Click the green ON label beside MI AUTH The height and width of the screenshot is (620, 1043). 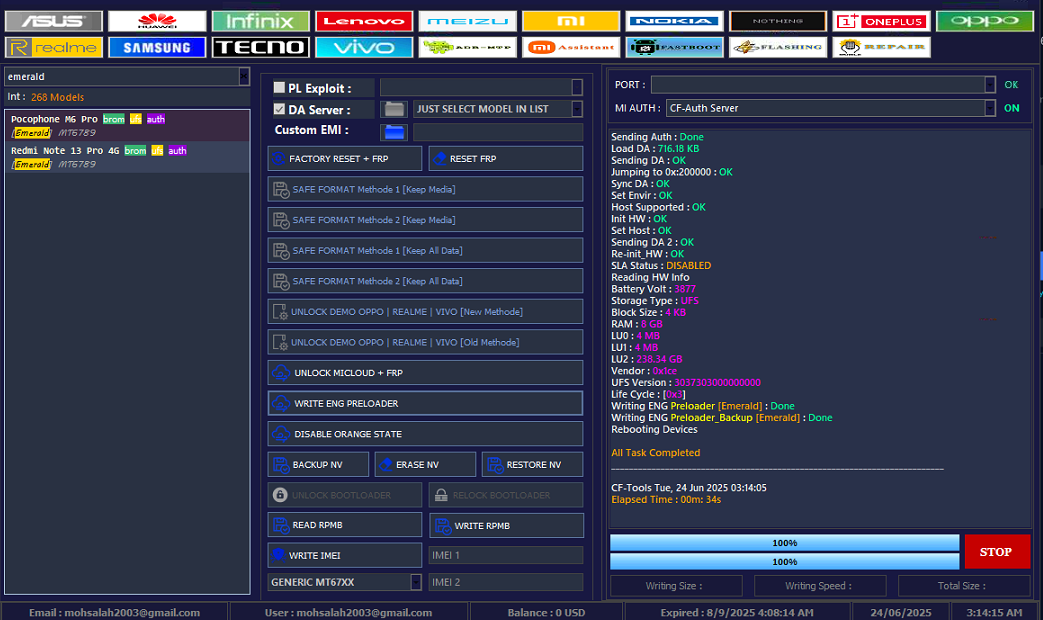coord(1011,108)
